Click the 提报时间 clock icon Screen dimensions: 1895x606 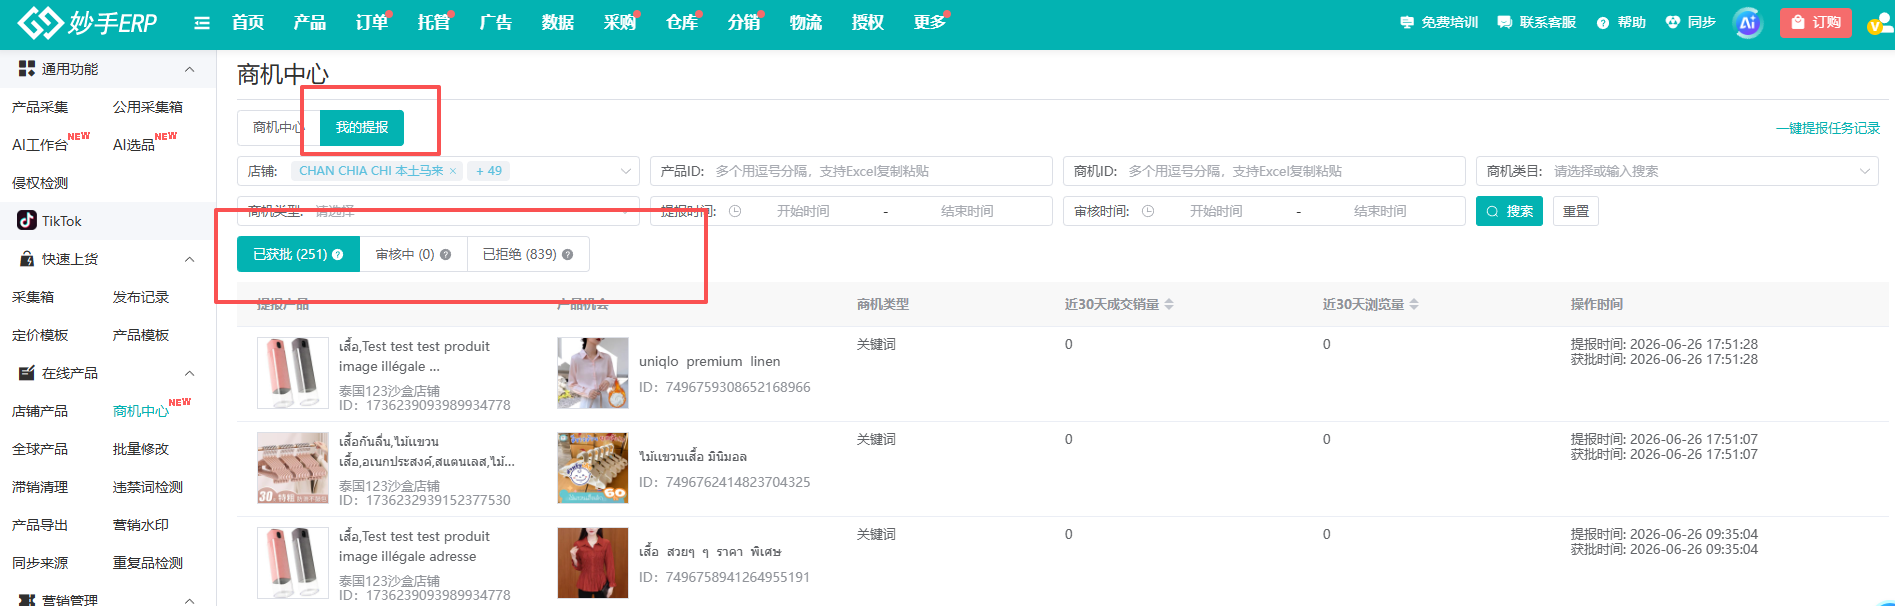pyautogui.click(x=735, y=211)
